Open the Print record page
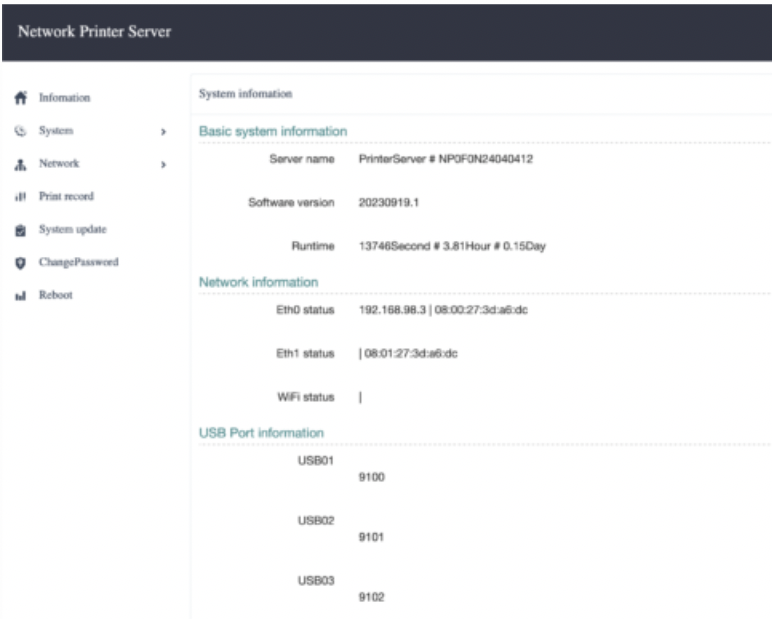Screen dimensions: 772x619 (66, 197)
